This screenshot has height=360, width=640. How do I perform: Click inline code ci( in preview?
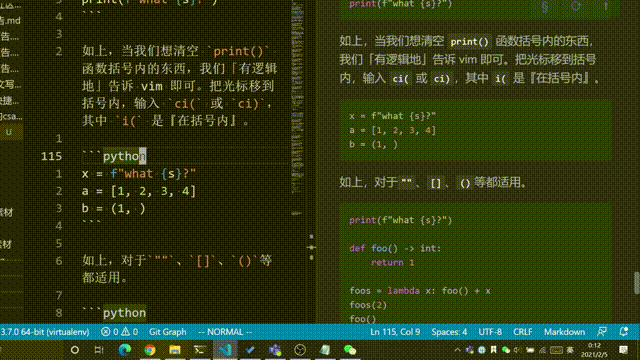(400, 78)
